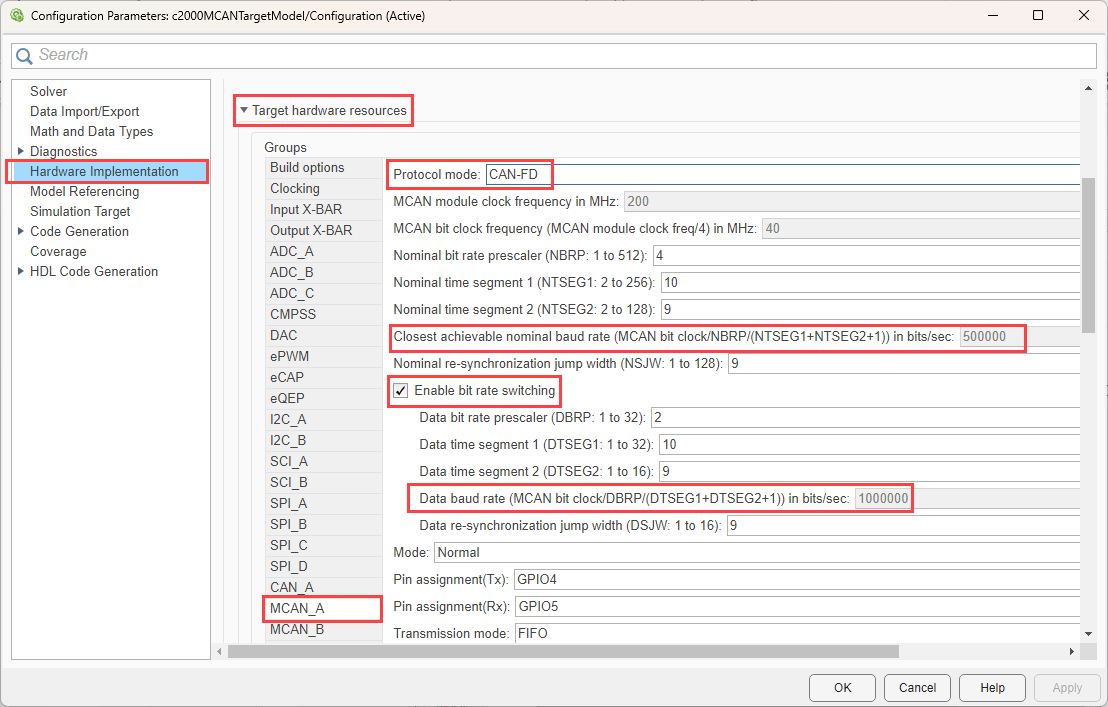
Task: Open the Transmission mode dropdown
Action: pos(795,633)
